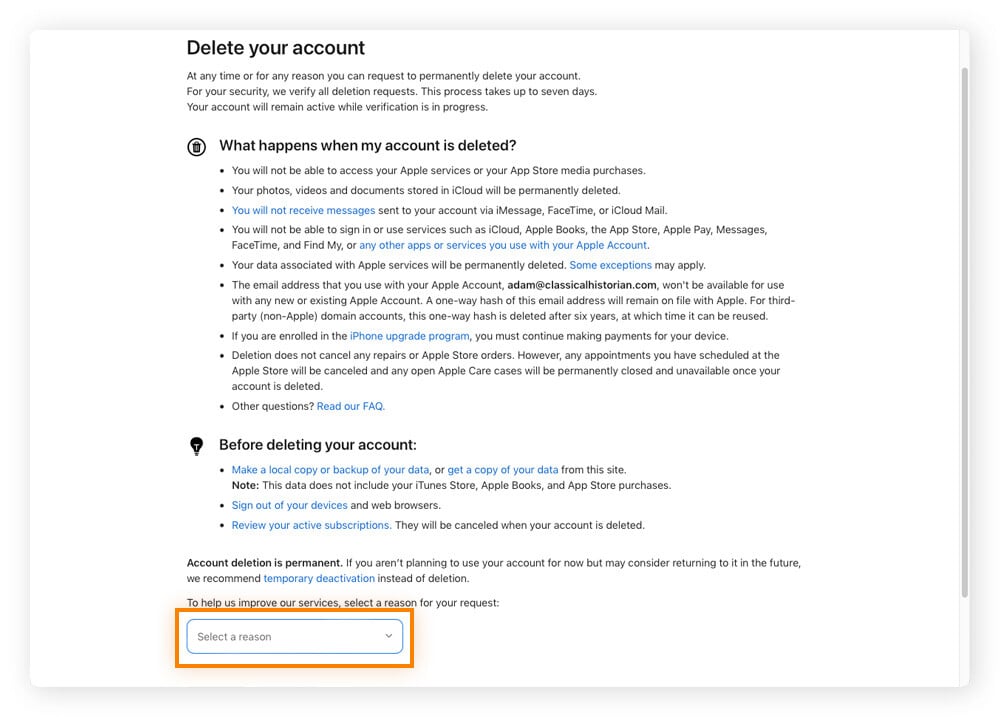This screenshot has height=717, width=1000.
Task: Click 'Review your active subscriptions' link
Action: pyautogui.click(x=310, y=526)
